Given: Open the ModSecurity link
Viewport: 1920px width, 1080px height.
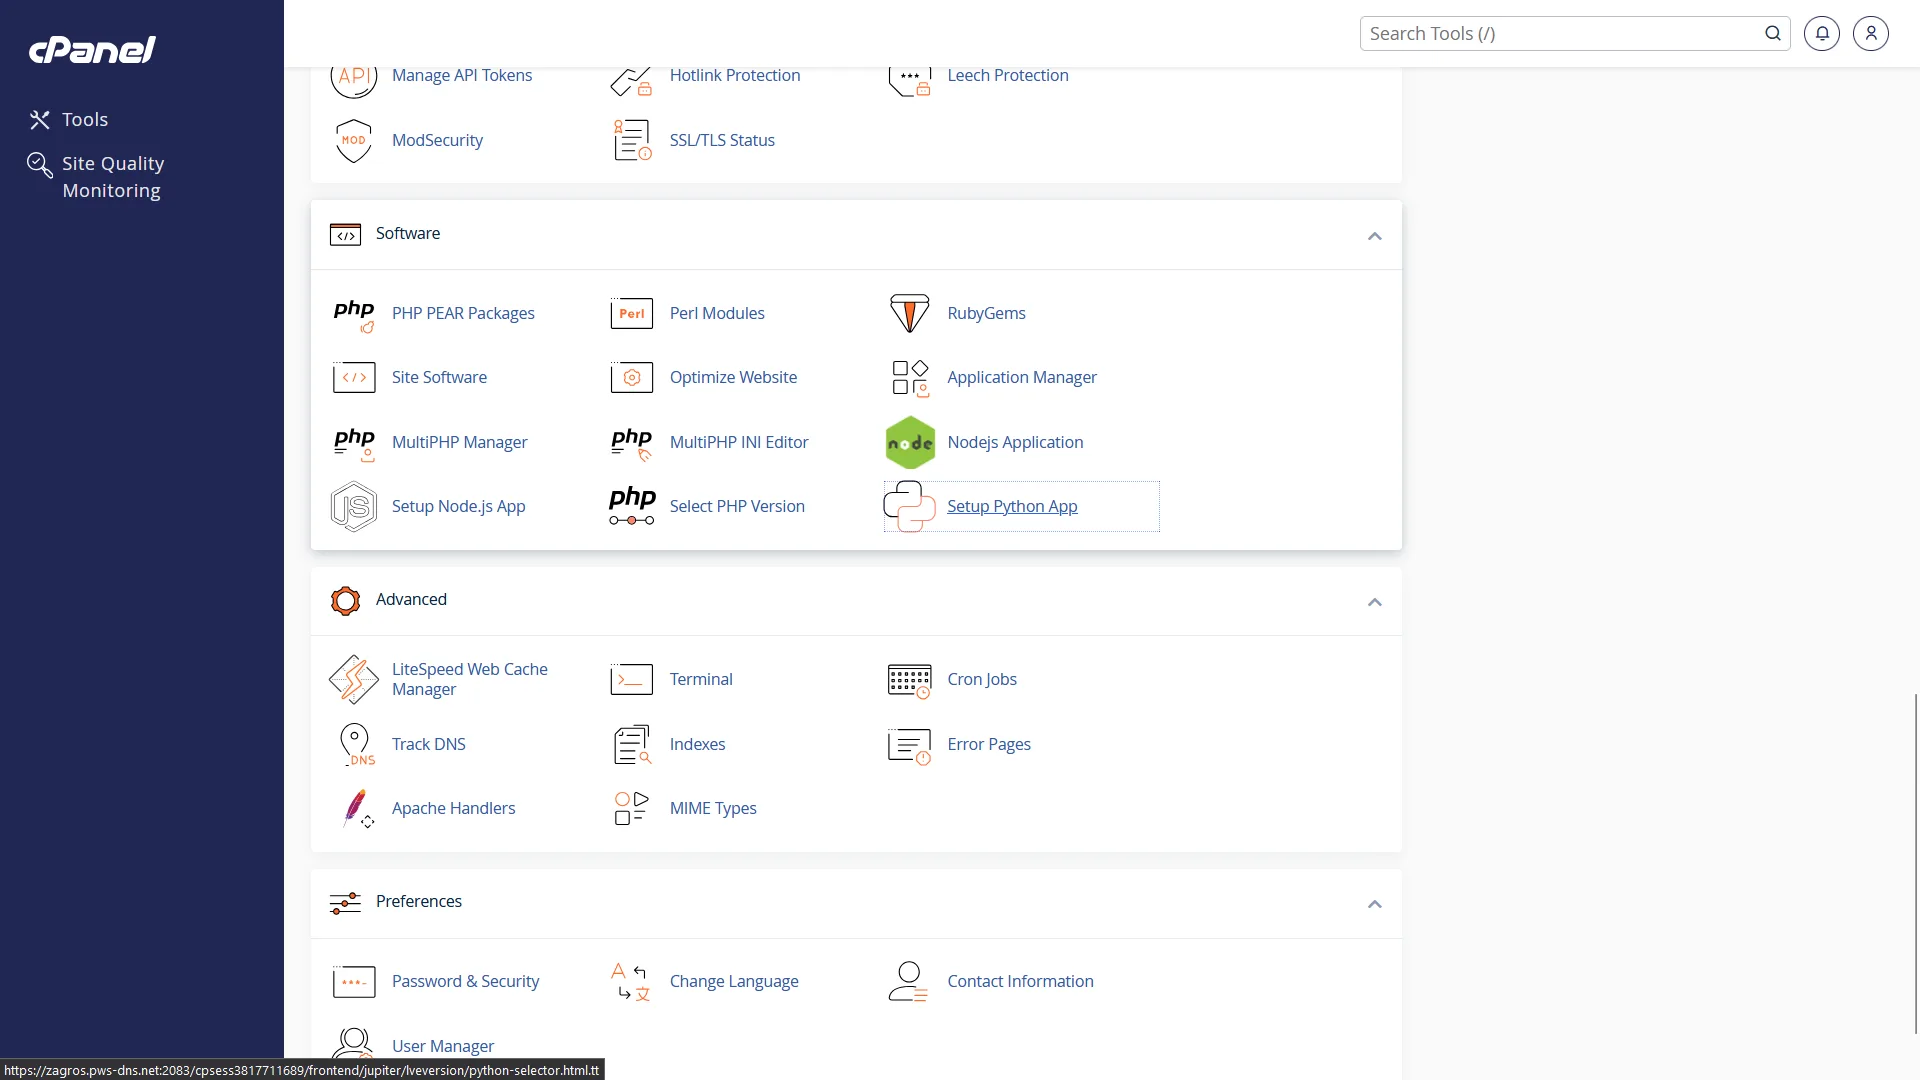Looking at the screenshot, I should (x=437, y=140).
